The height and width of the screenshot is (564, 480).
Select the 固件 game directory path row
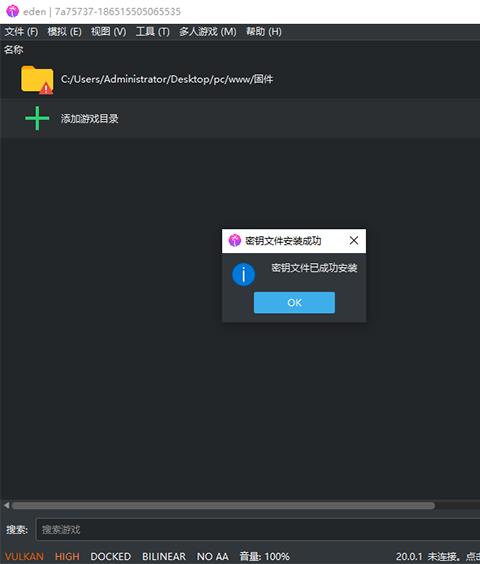point(240,79)
